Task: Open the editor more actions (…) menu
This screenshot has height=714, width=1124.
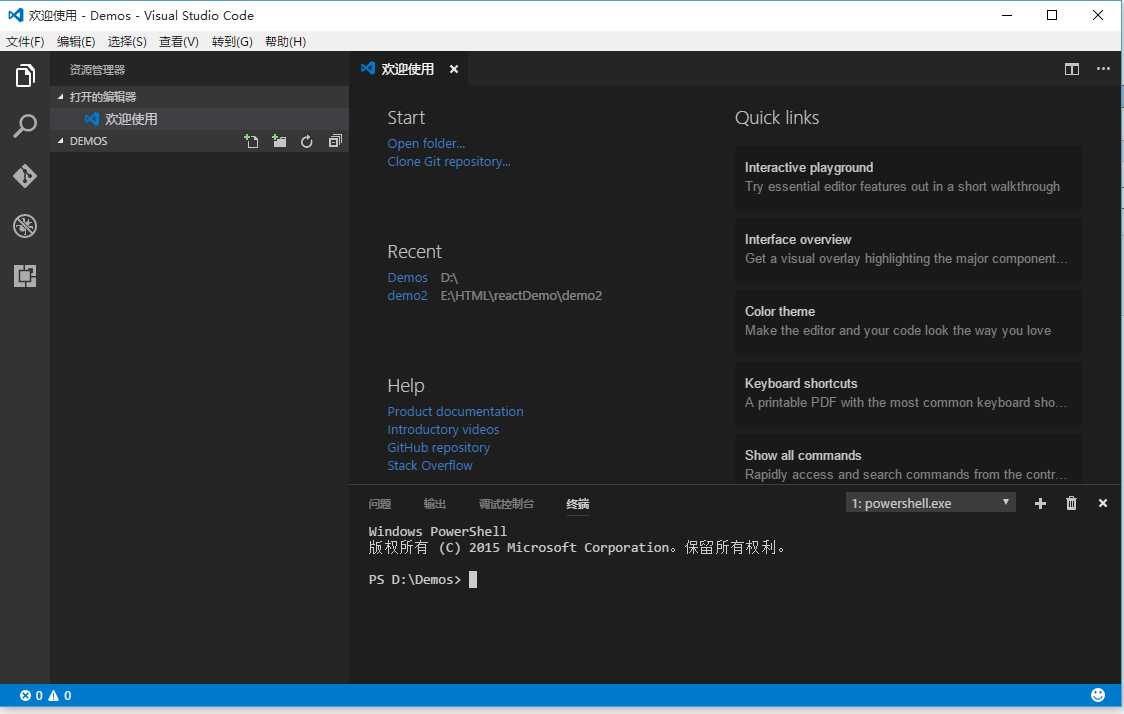Action: [x=1103, y=69]
